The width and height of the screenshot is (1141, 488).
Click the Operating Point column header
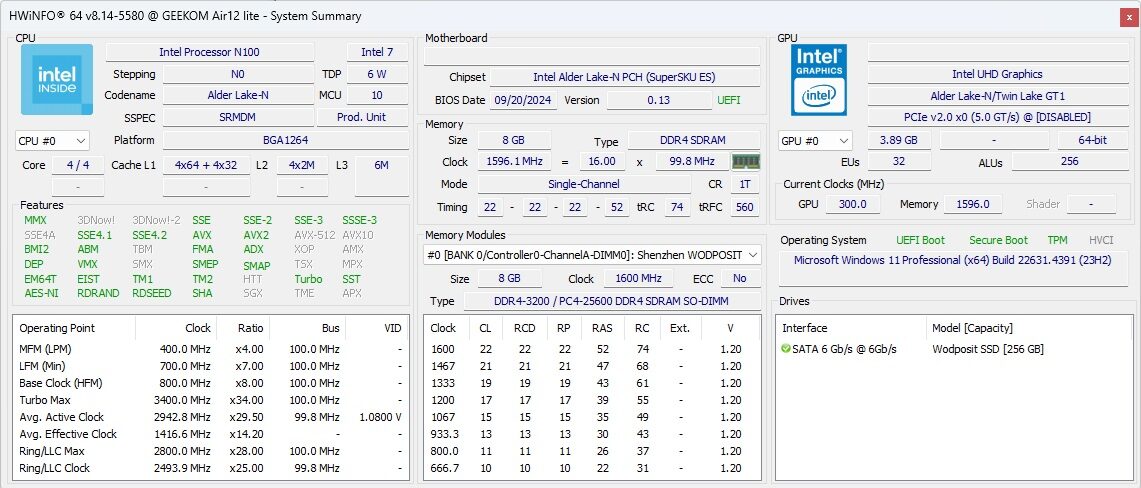pyautogui.click(x=74, y=328)
